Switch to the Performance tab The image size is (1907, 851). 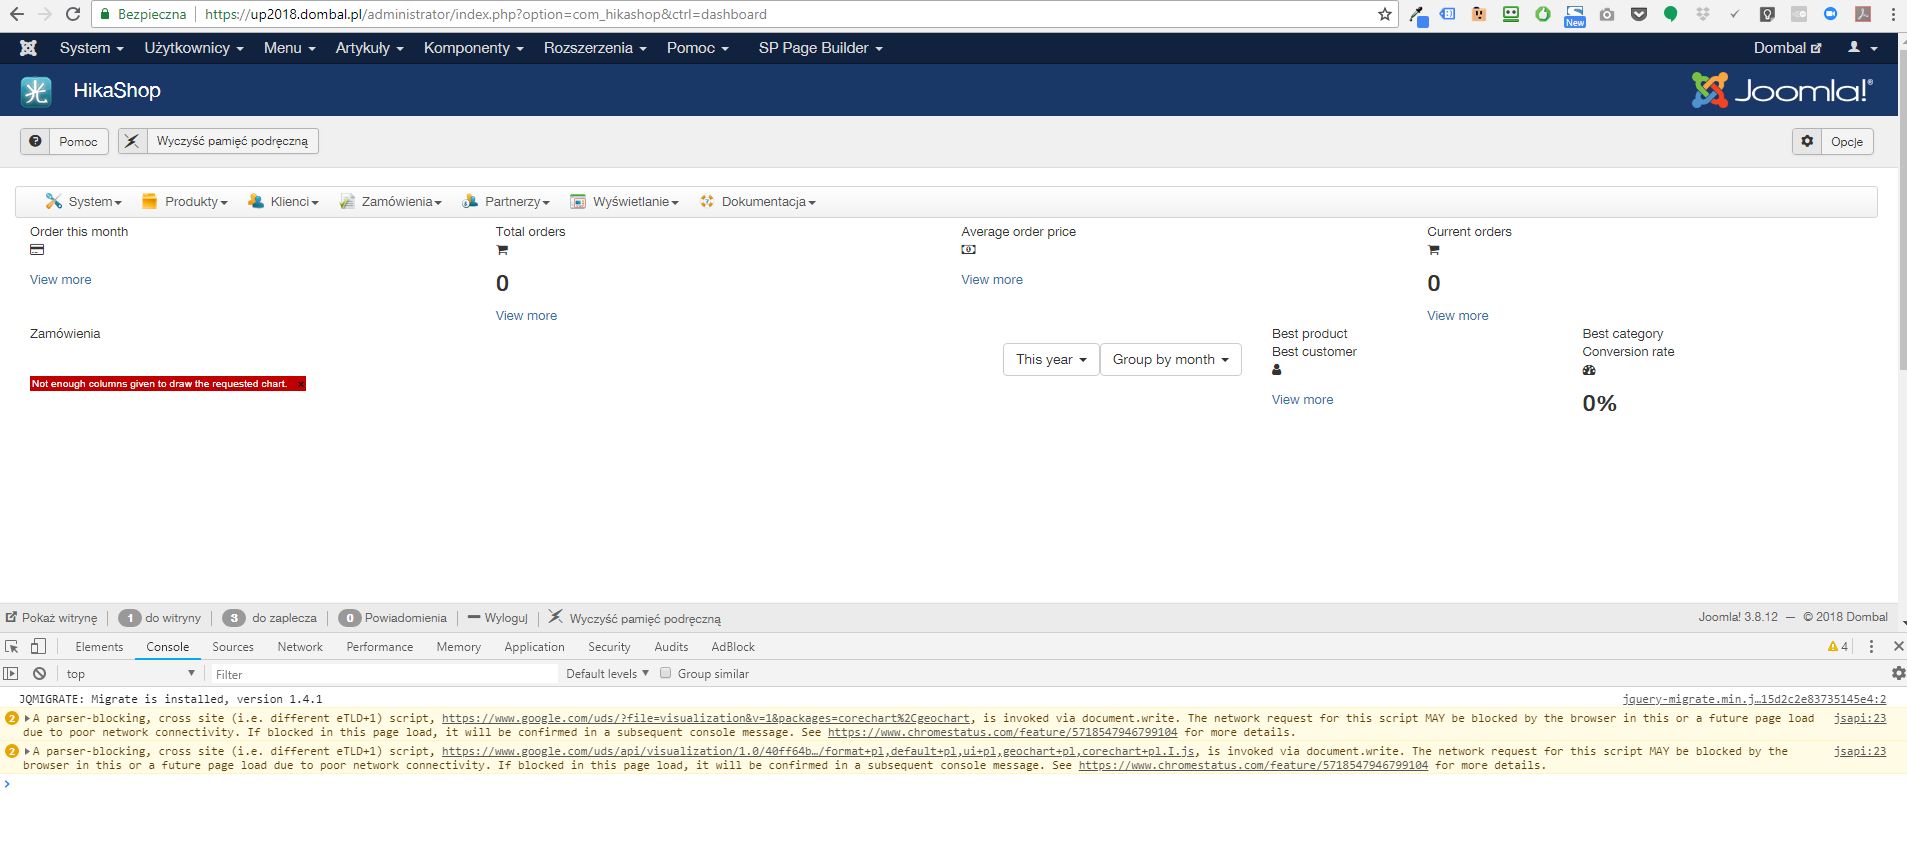[380, 647]
